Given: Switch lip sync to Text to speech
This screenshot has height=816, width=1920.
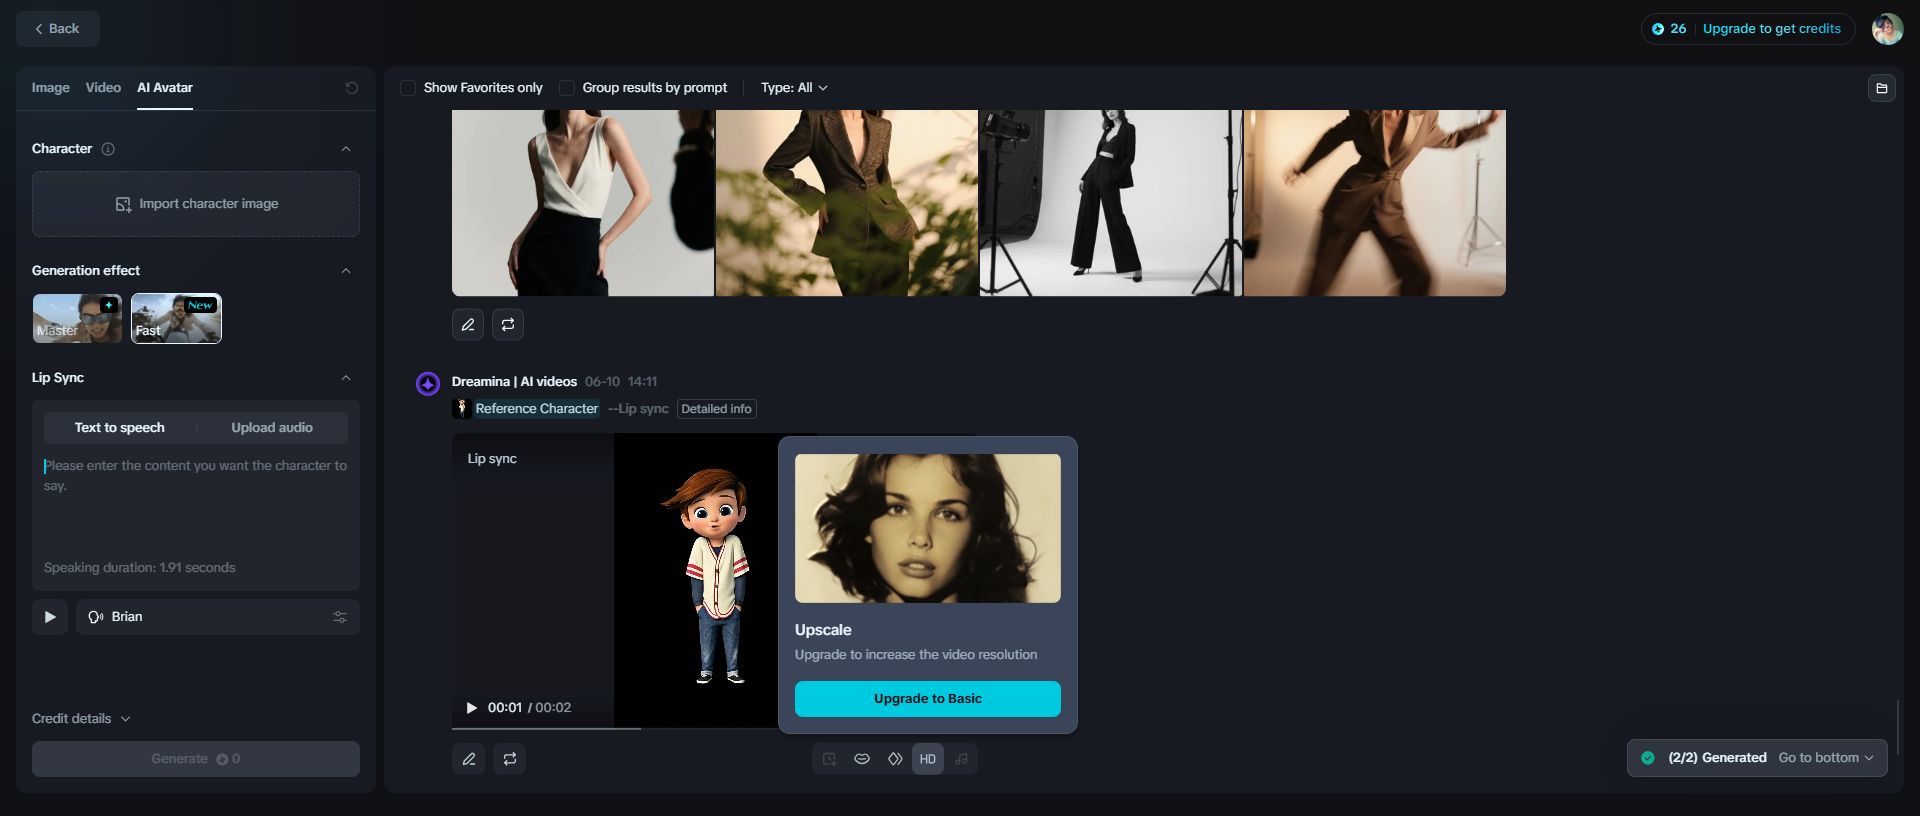Looking at the screenshot, I should coord(120,428).
